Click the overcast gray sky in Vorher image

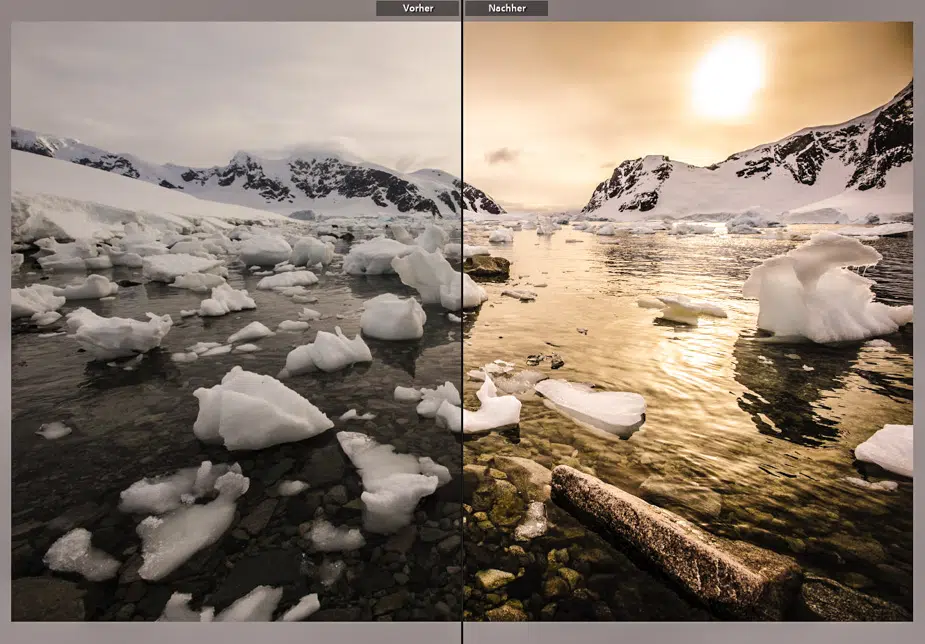click(x=230, y=80)
